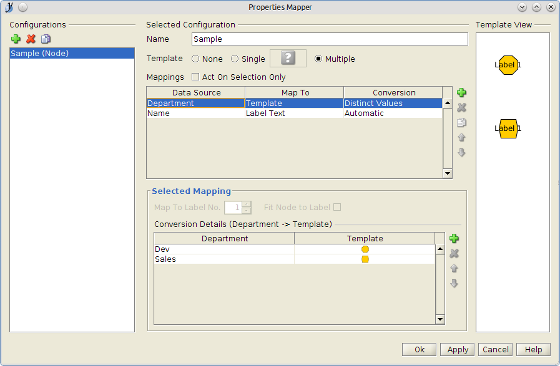This screenshot has width=560, height=366.
Task: Toggle Fit Node to Label checkbox
Action: point(337,207)
